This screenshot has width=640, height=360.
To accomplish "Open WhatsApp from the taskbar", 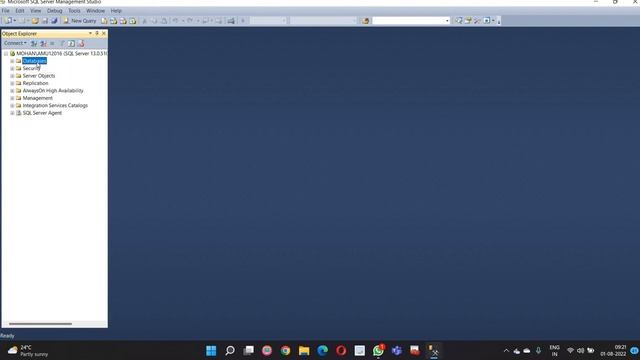I will (378, 351).
